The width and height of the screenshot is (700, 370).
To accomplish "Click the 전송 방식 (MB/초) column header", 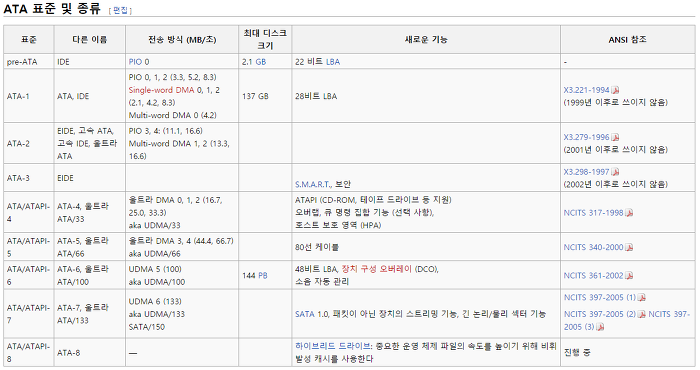I will (182, 40).
